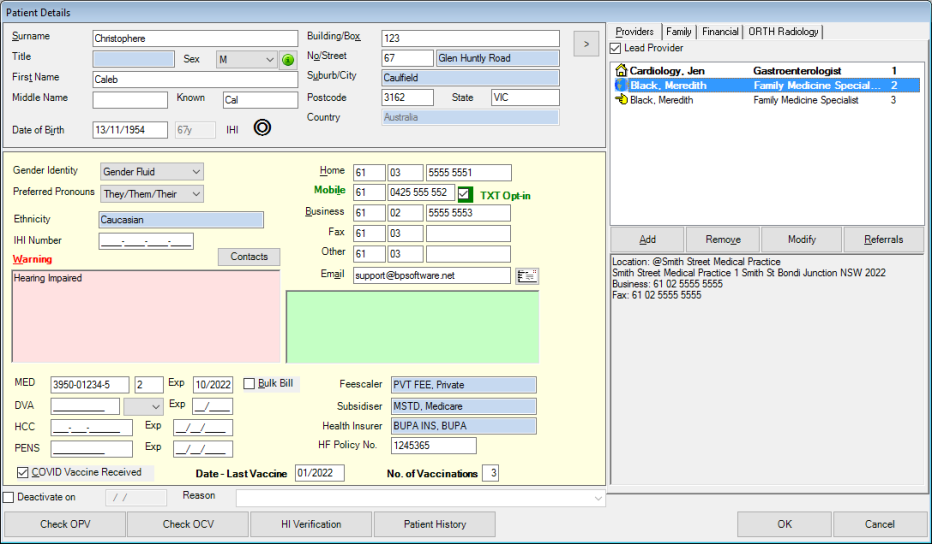
Task: Enable the Bulk Bill checkbox
Action: tap(249, 383)
